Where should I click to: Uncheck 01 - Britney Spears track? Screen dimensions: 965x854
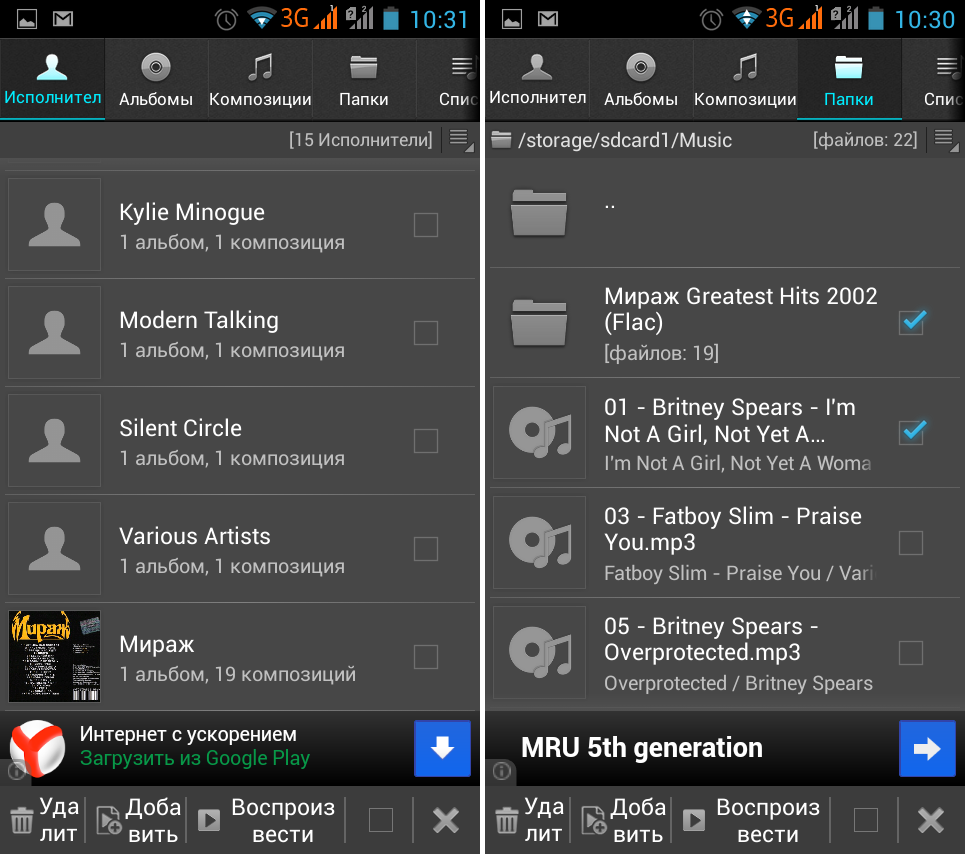911,432
